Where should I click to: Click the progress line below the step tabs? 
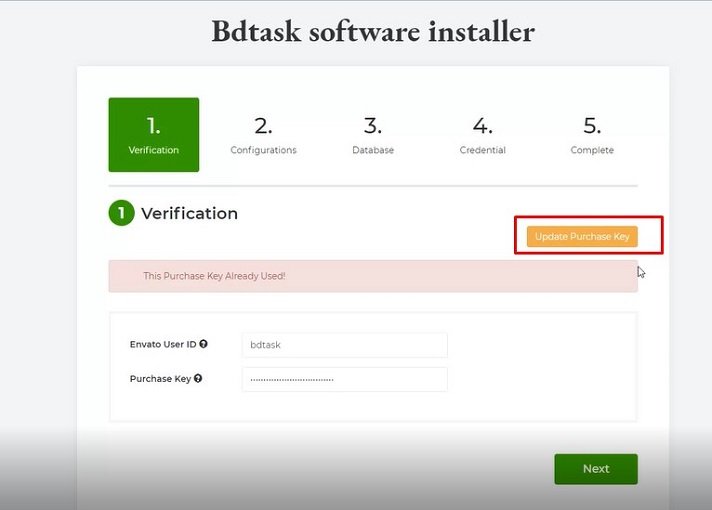point(372,186)
